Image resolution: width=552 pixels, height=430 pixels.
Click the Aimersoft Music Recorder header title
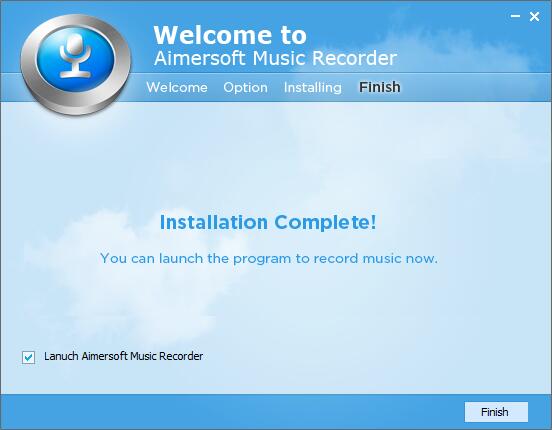[275, 58]
